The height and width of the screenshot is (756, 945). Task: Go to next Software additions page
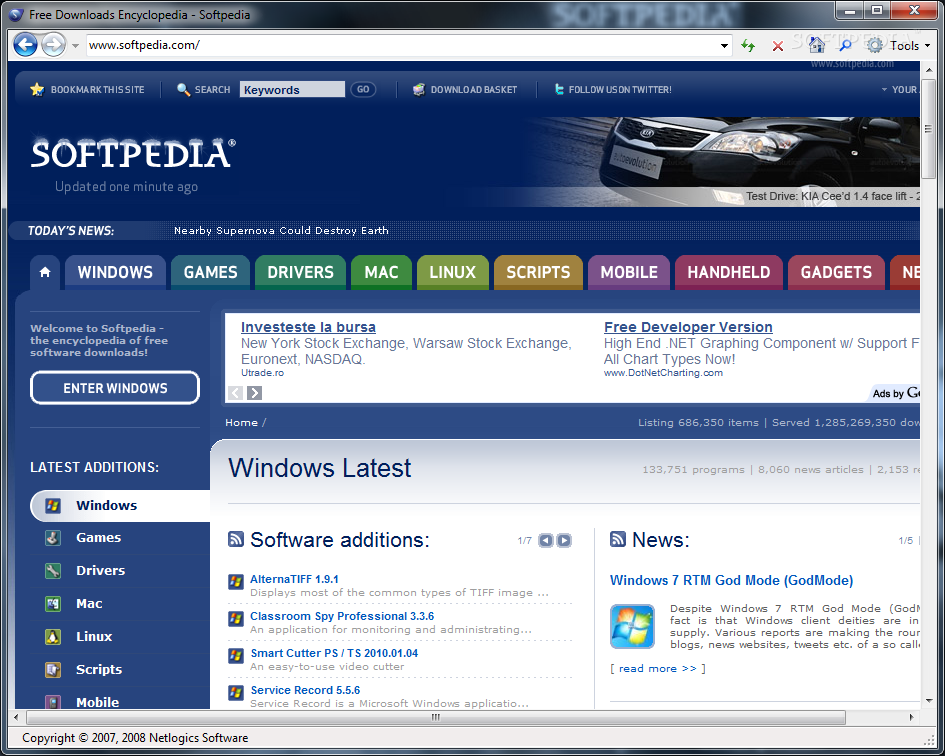tap(564, 540)
